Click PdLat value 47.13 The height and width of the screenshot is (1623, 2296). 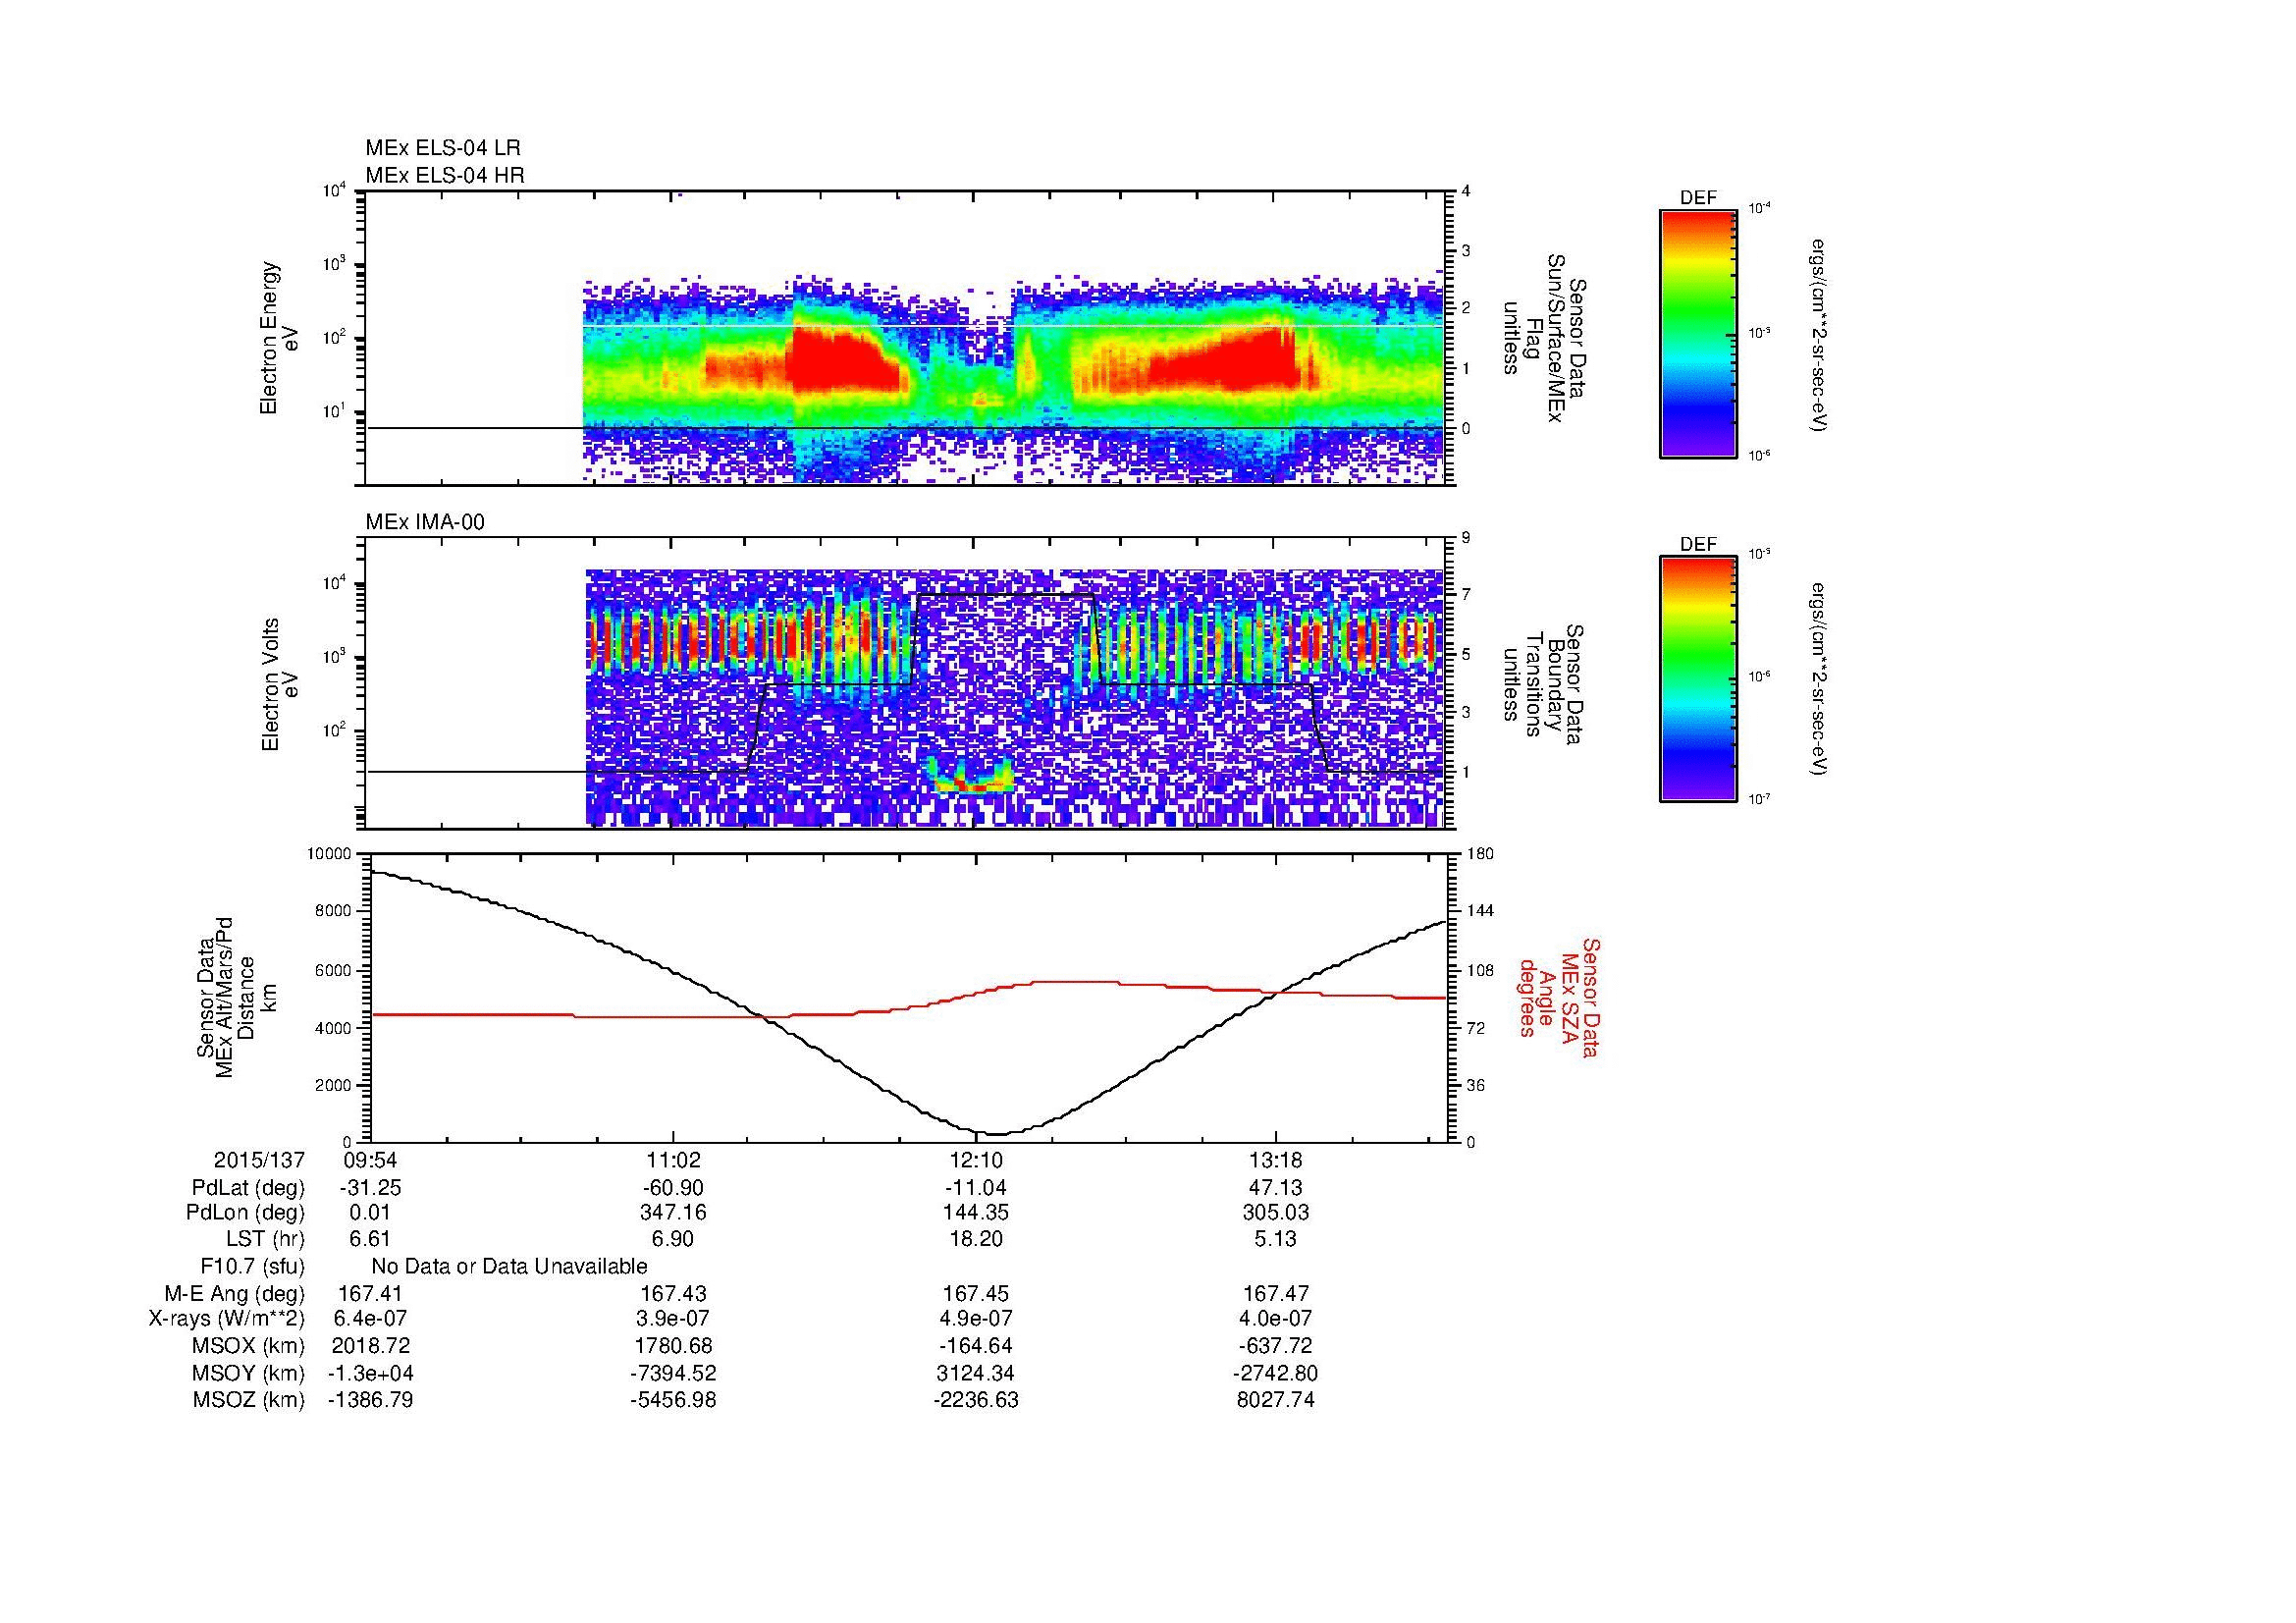[x=1276, y=1188]
